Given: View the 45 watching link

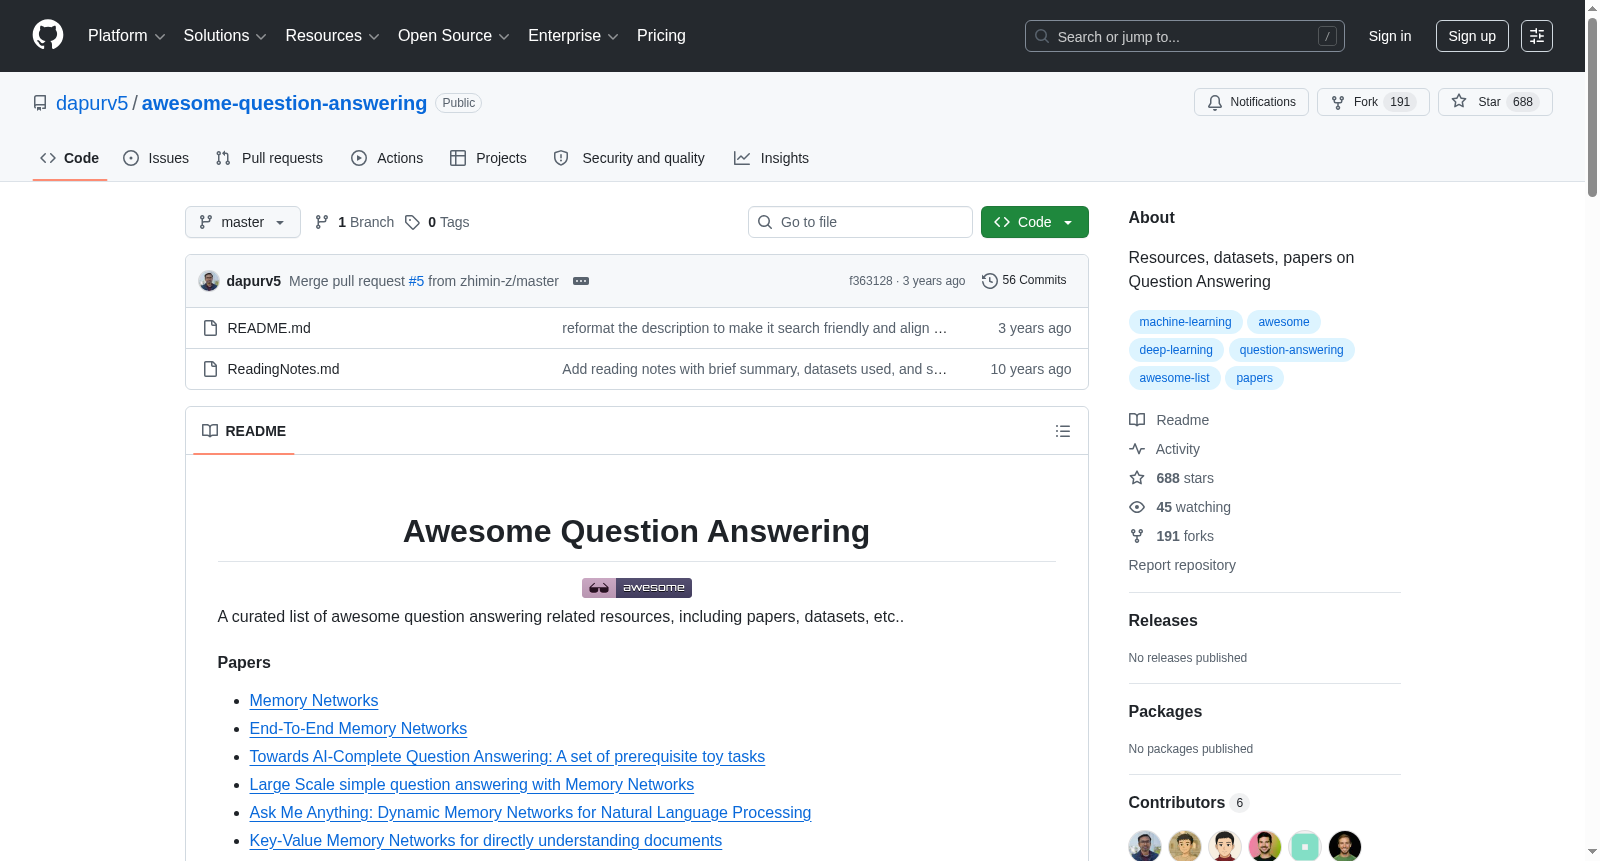Looking at the screenshot, I should [x=1180, y=507].
